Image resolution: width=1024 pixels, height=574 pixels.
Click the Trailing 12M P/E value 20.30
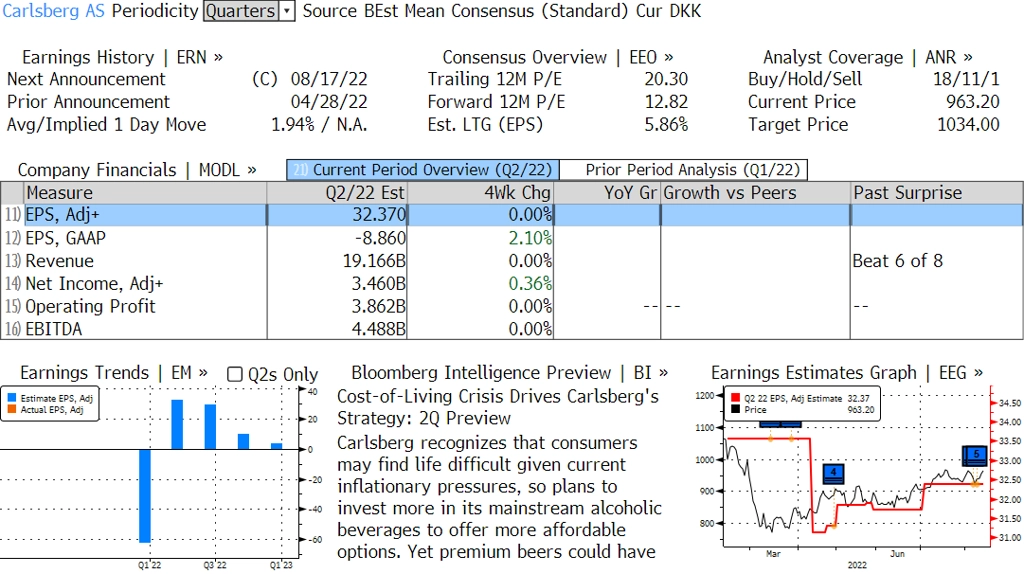(x=666, y=79)
